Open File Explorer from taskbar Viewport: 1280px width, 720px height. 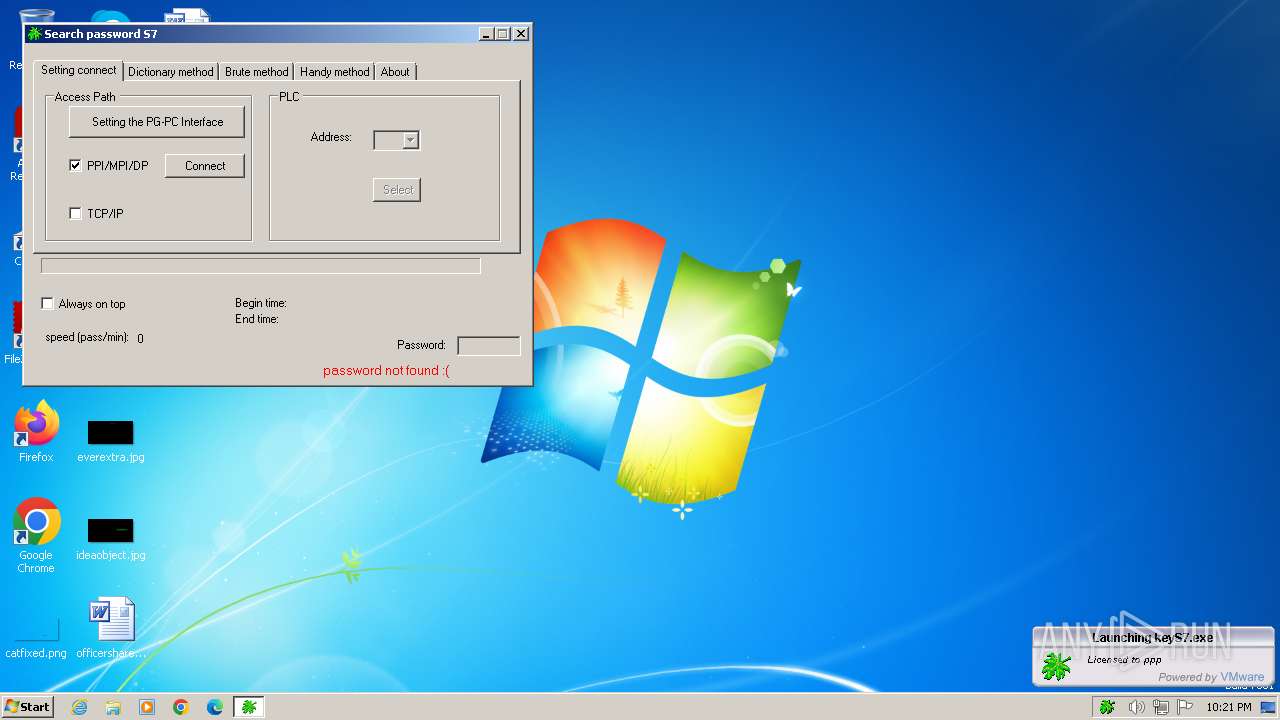click(x=113, y=707)
